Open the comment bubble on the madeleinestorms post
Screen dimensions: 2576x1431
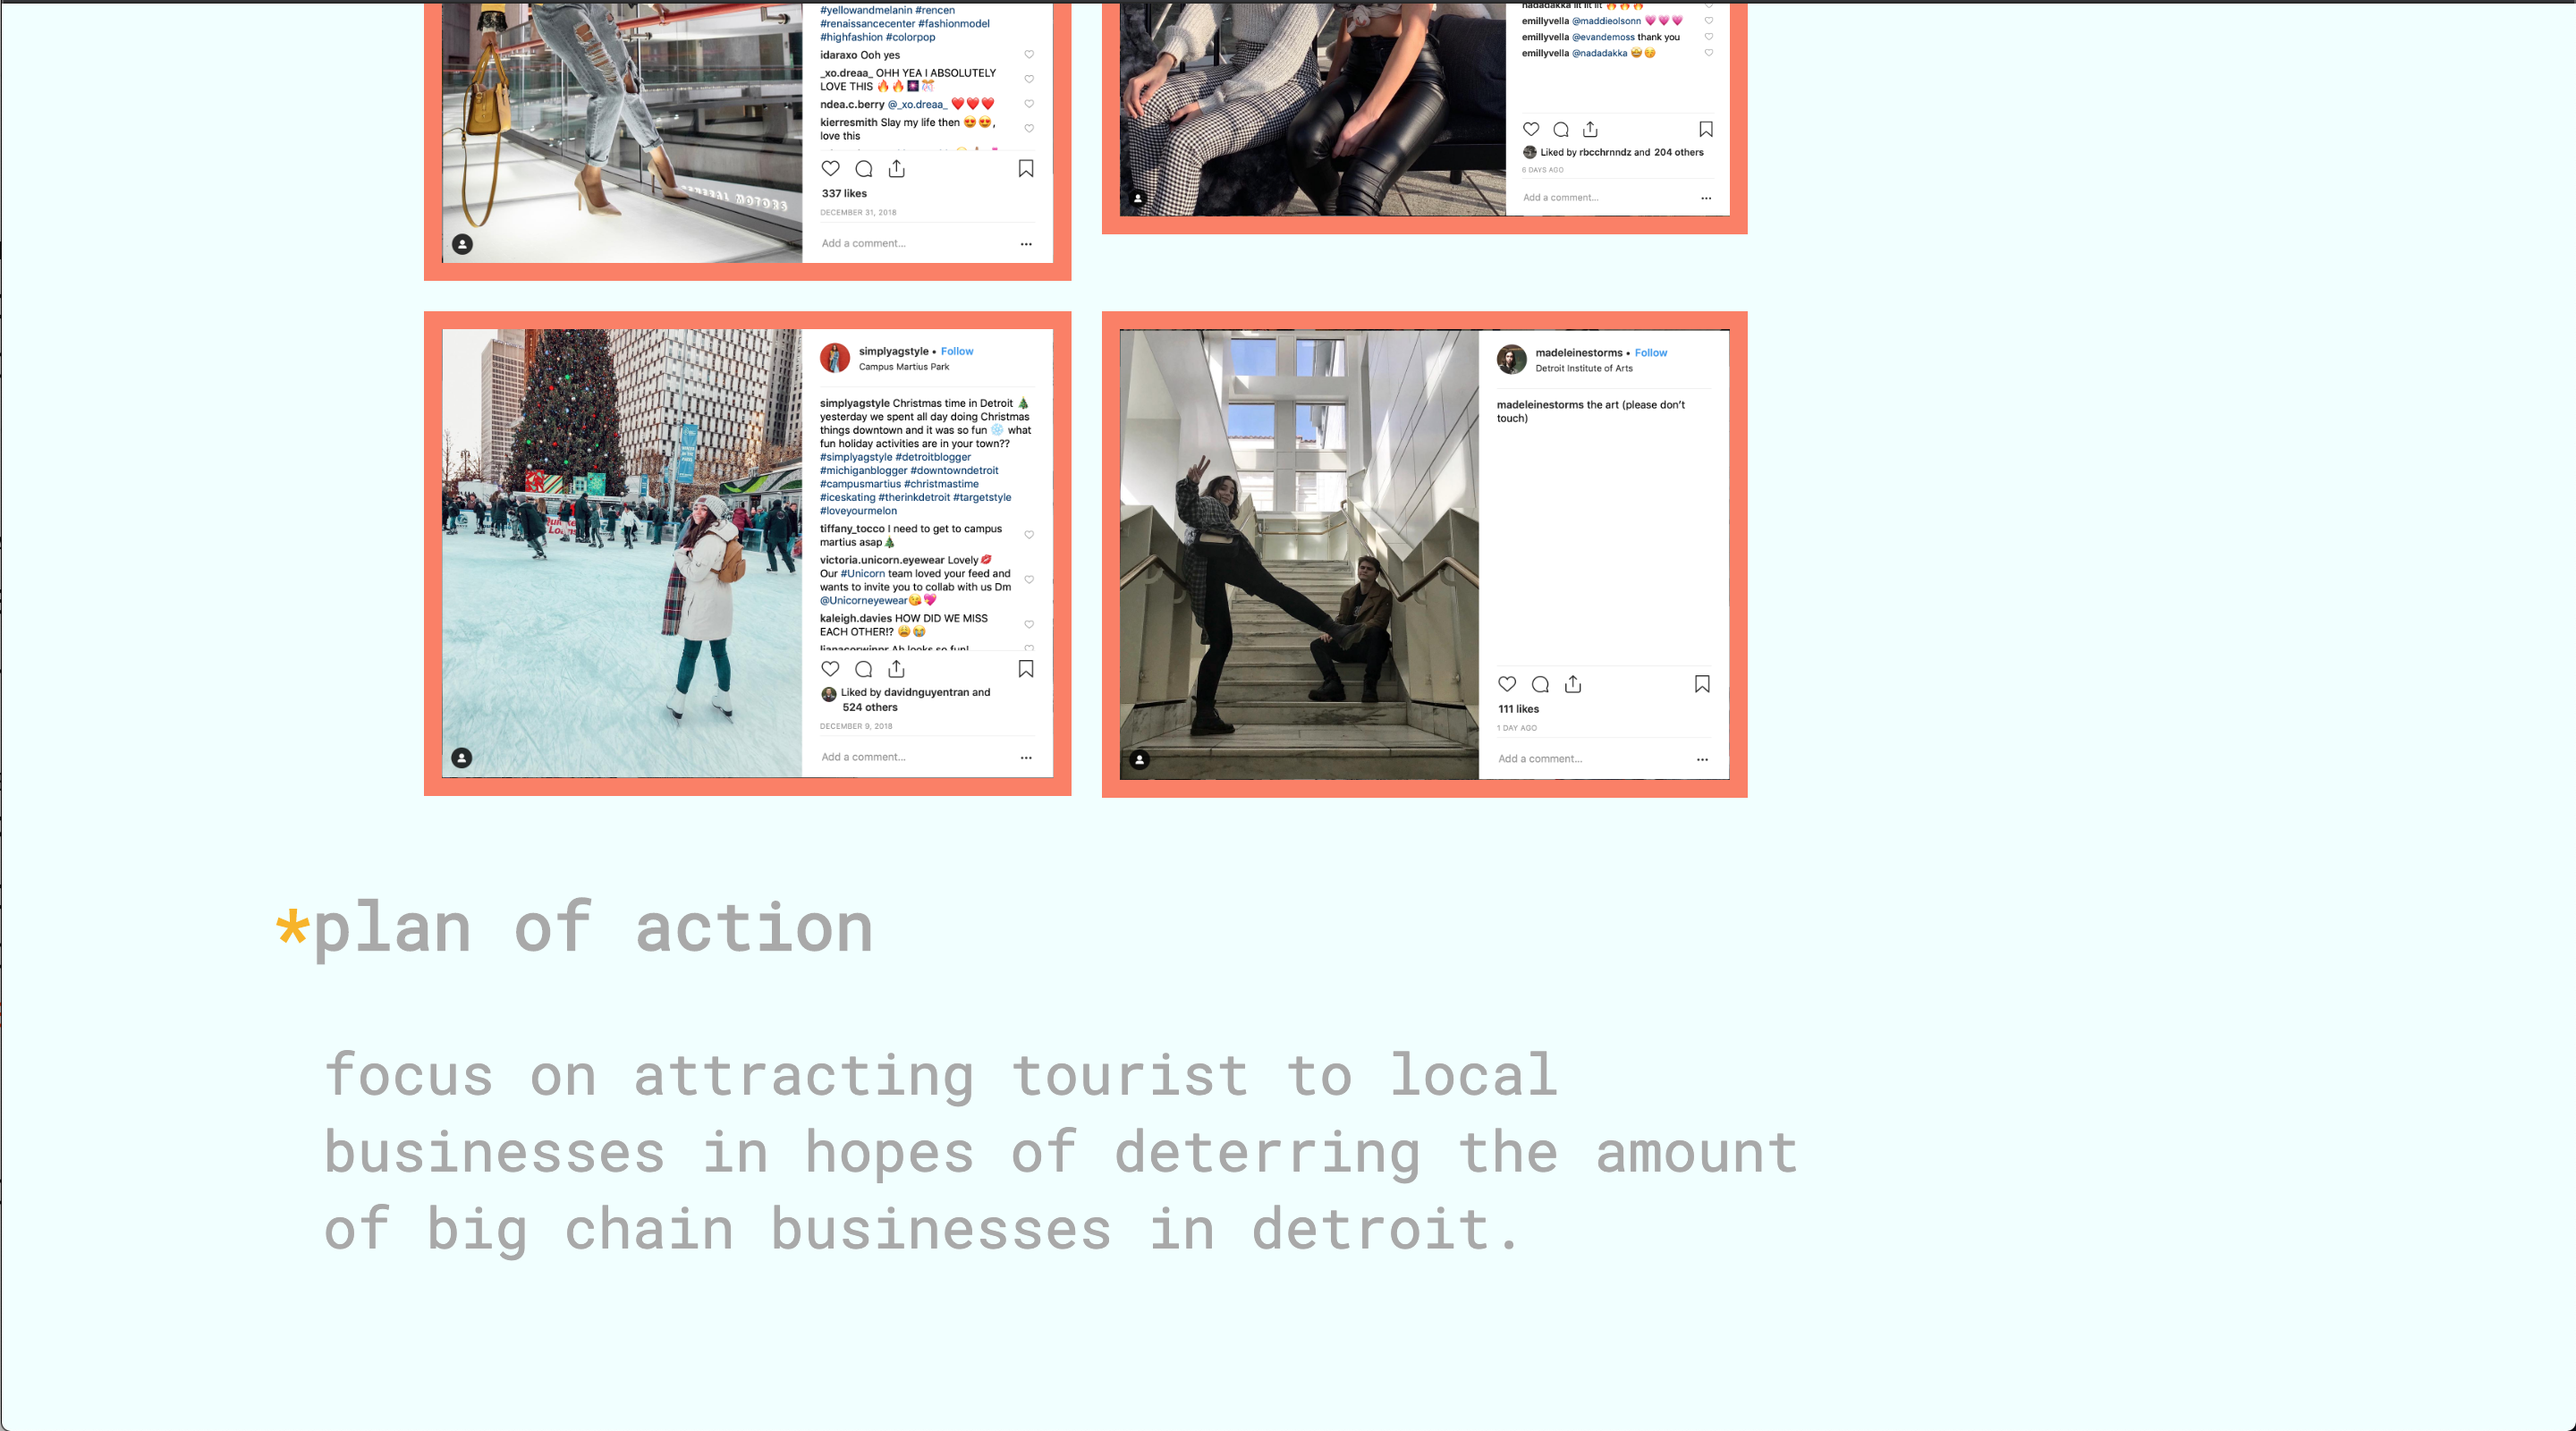1541,684
